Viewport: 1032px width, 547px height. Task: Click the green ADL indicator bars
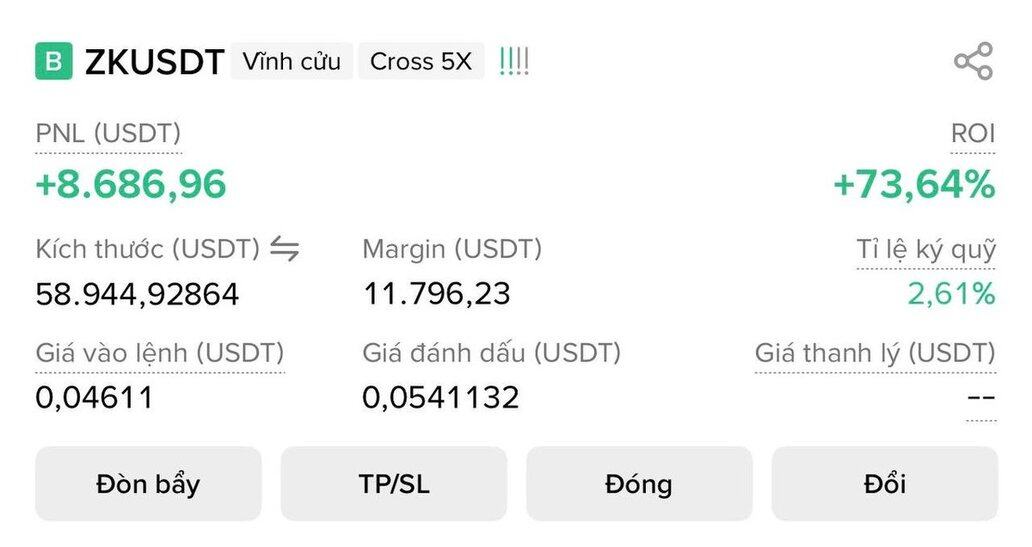514,62
